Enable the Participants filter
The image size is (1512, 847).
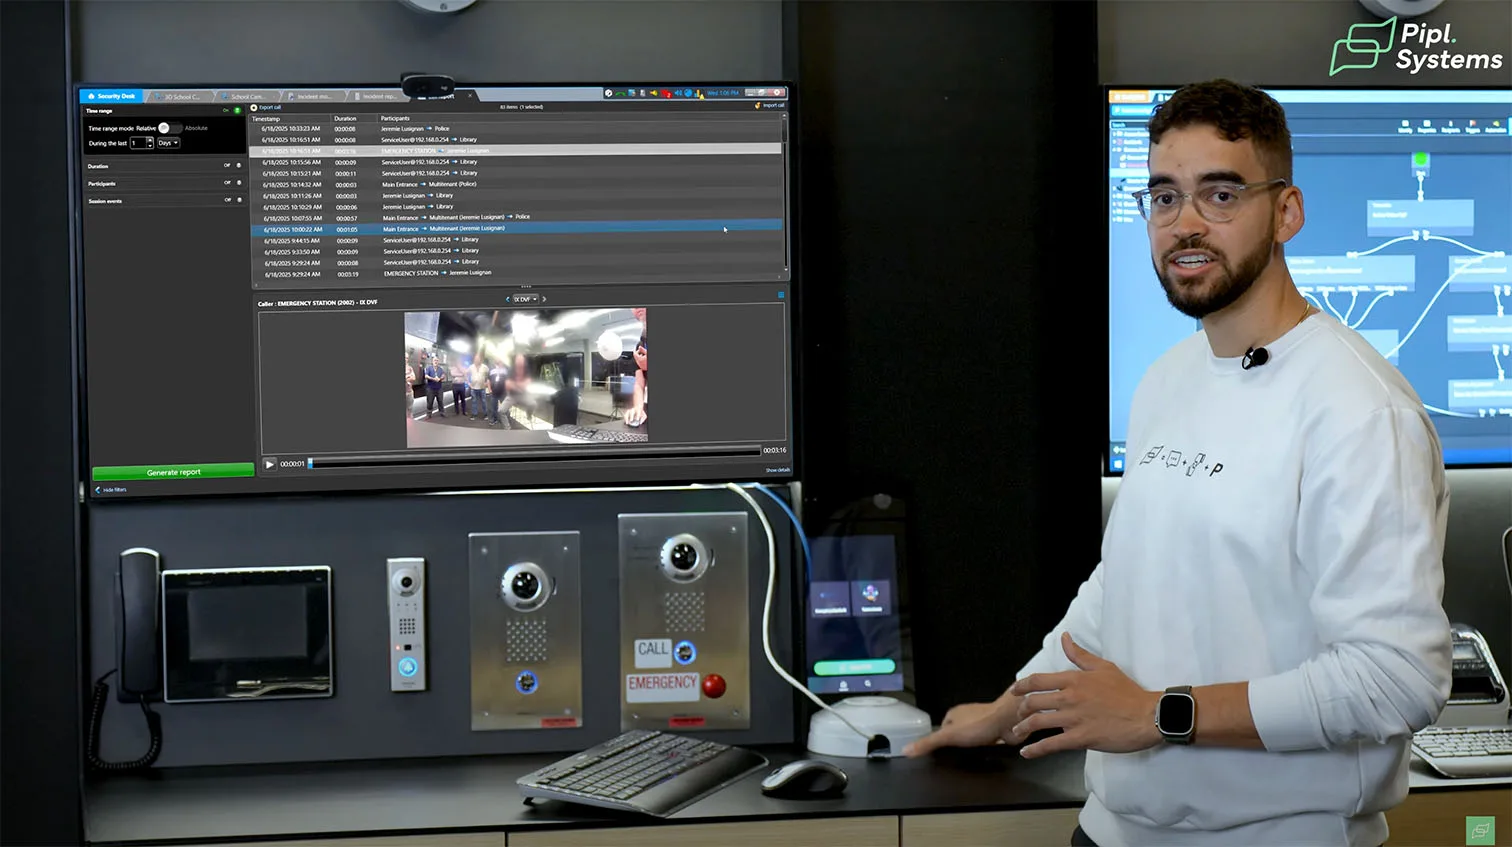[x=239, y=183]
